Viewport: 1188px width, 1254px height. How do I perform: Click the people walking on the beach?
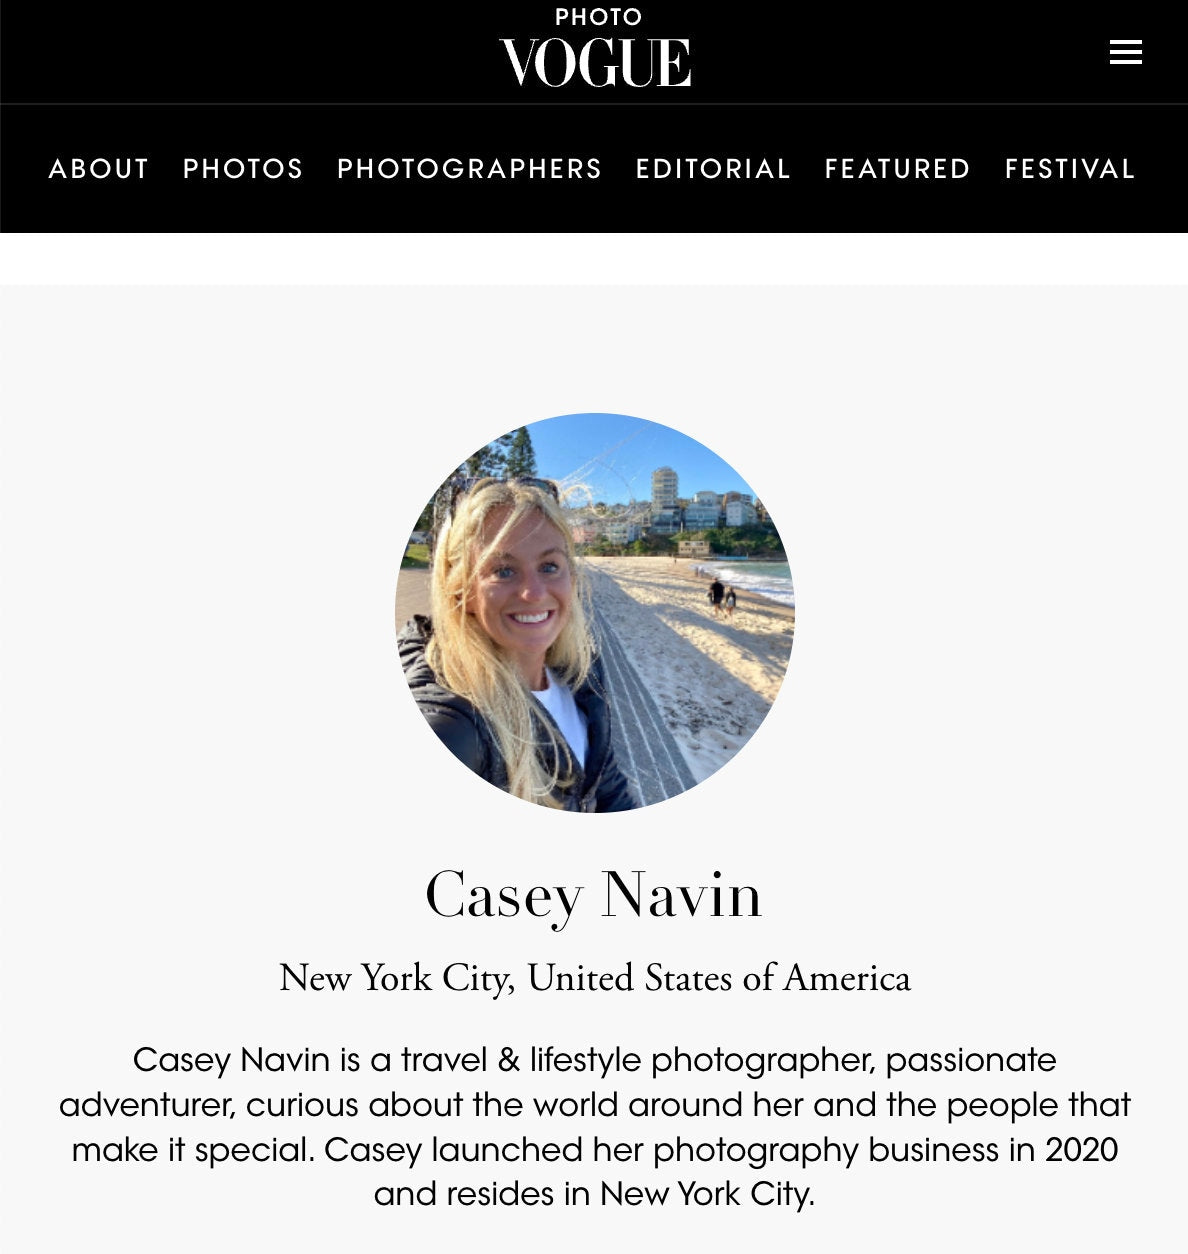(722, 596)
